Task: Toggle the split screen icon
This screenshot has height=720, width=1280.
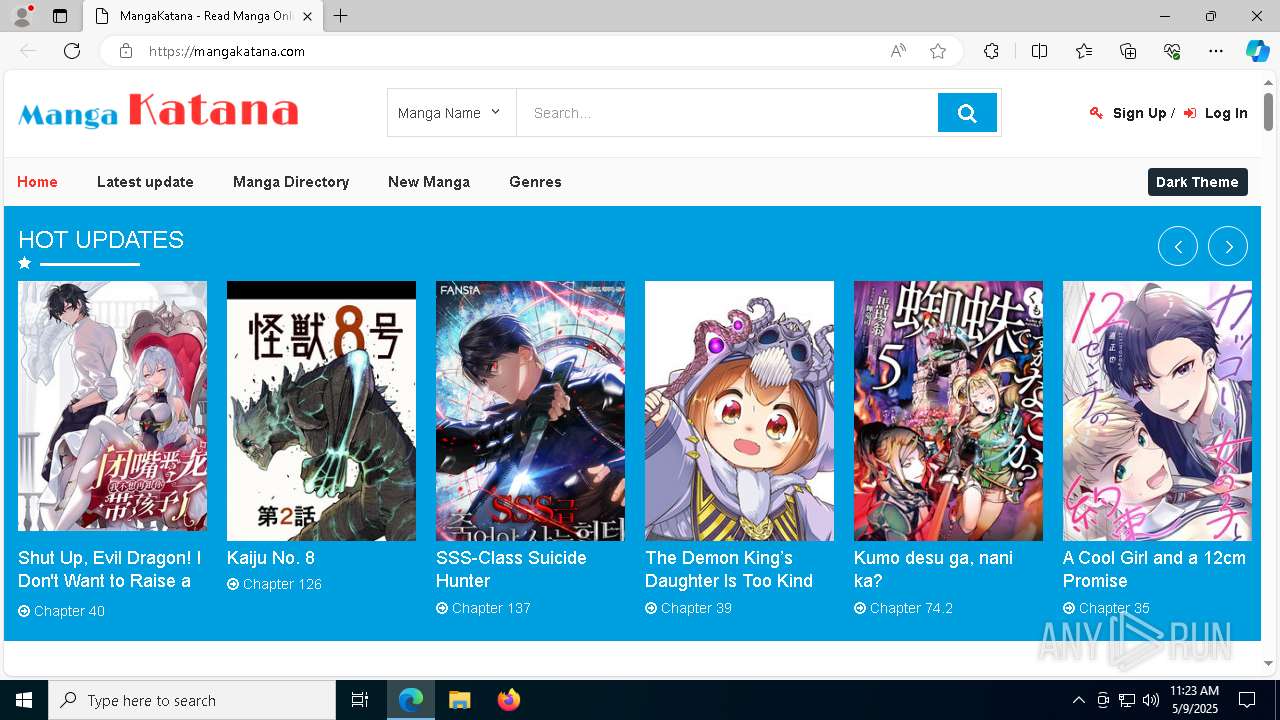Action: pos(1039,51)
